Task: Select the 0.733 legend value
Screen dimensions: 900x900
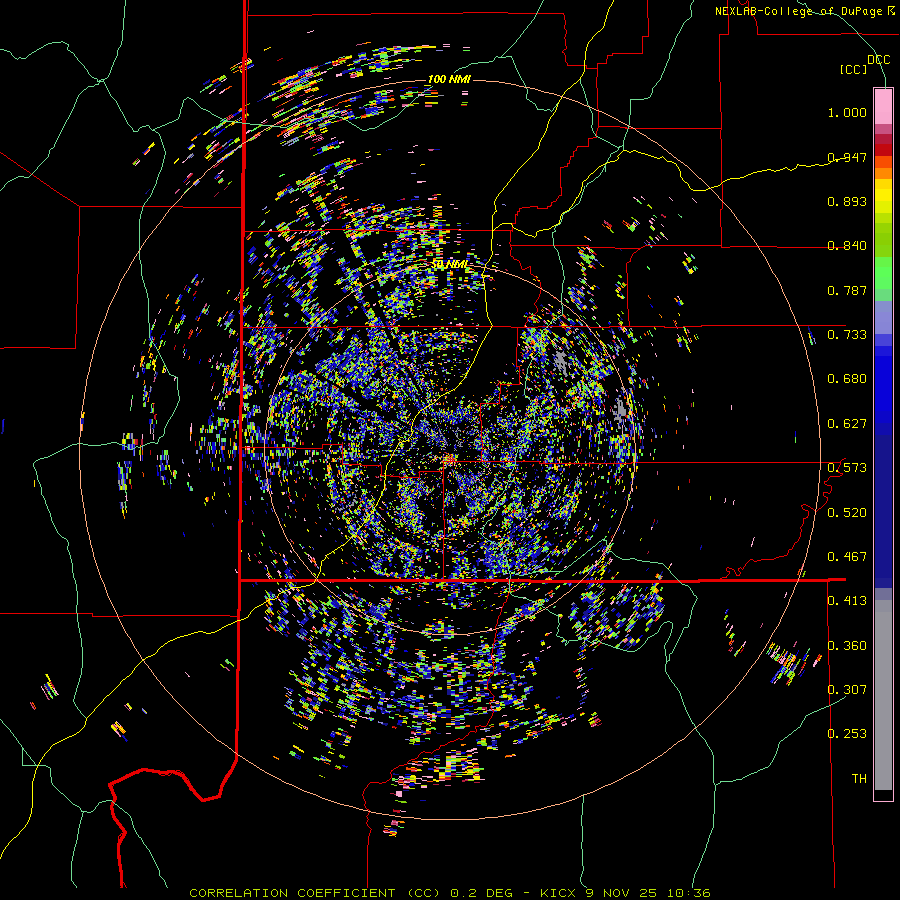Action: (x=847, y=335)
